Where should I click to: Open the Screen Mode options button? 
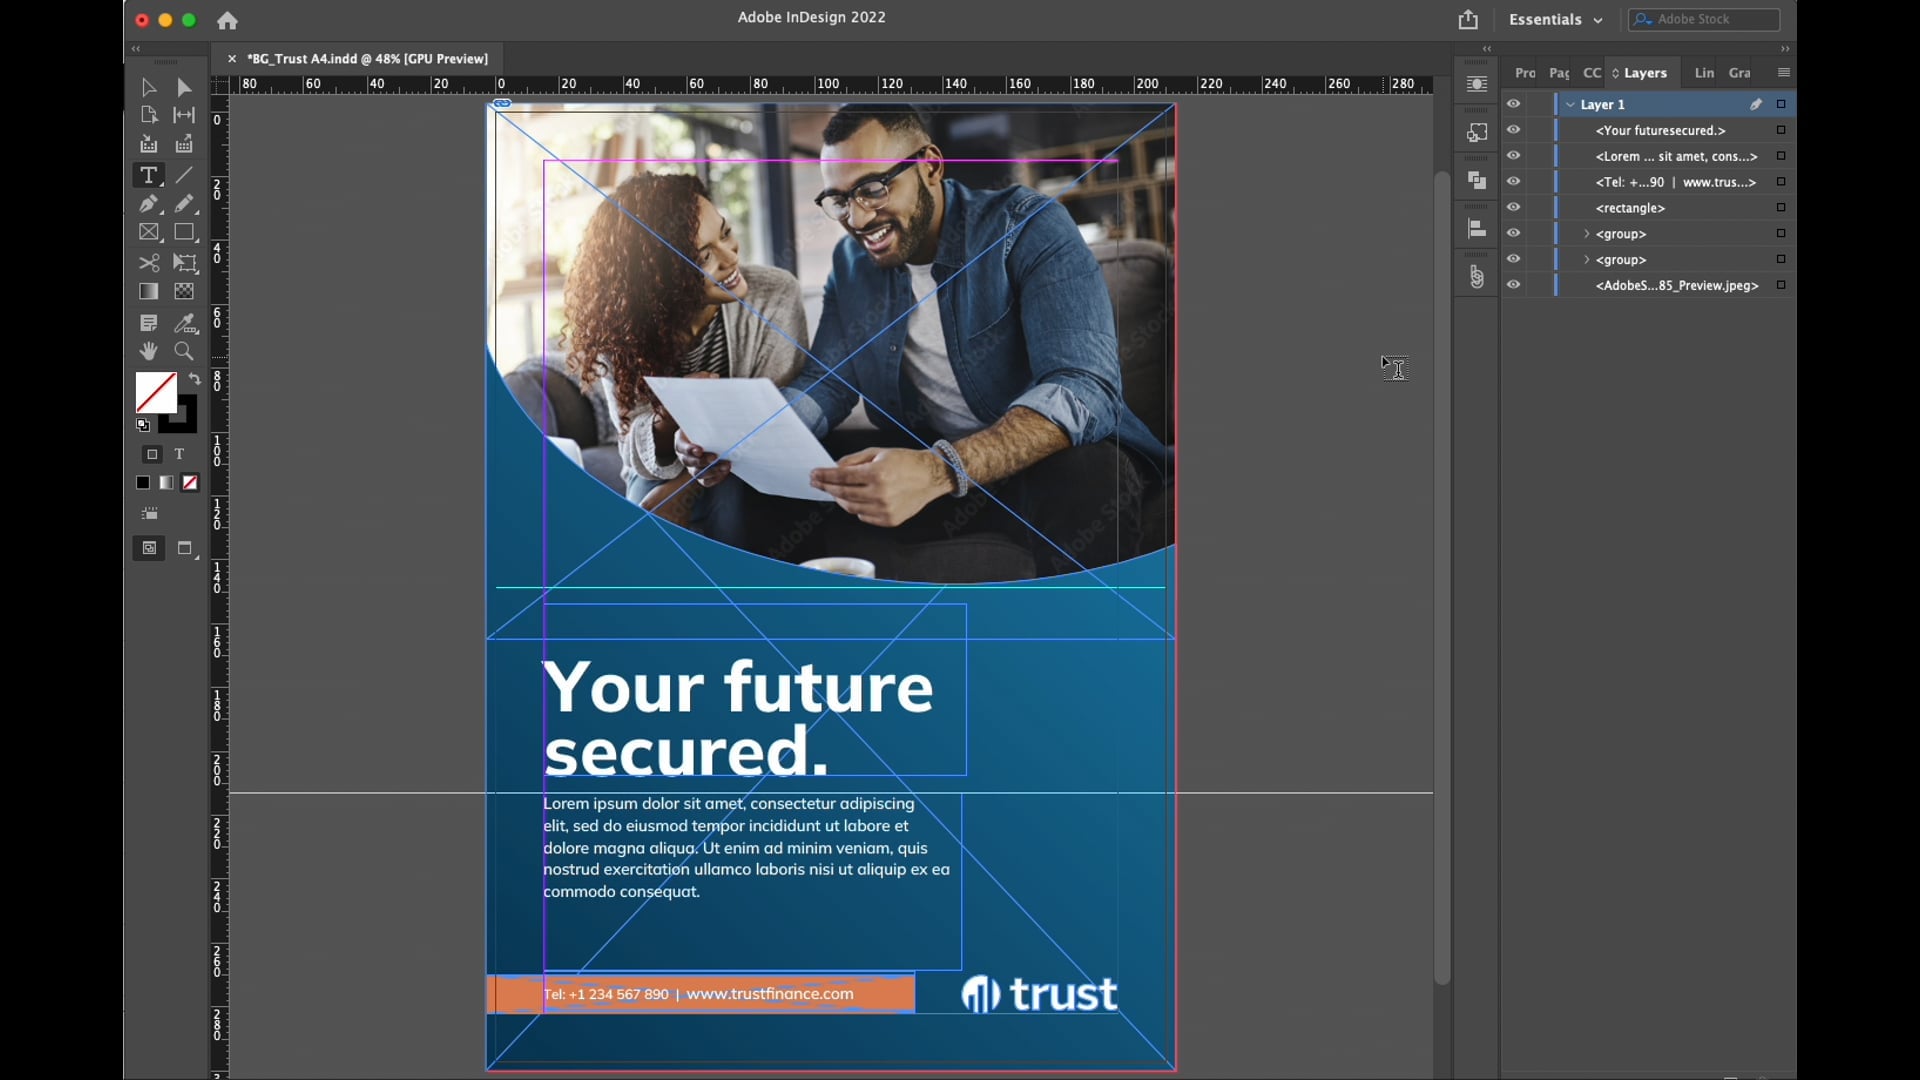186,548
